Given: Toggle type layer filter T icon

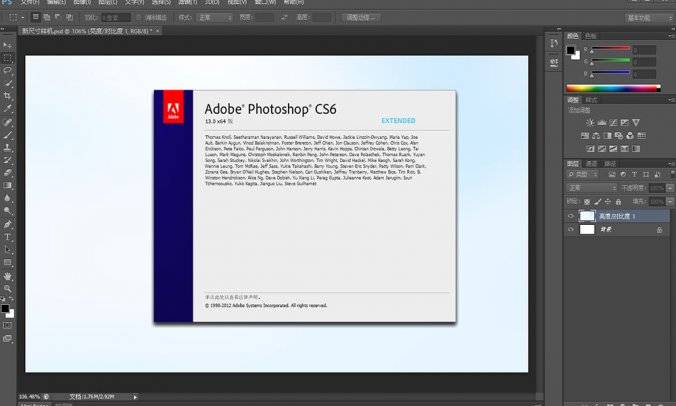Looking at the screenshot, I should tap(634, 175).
